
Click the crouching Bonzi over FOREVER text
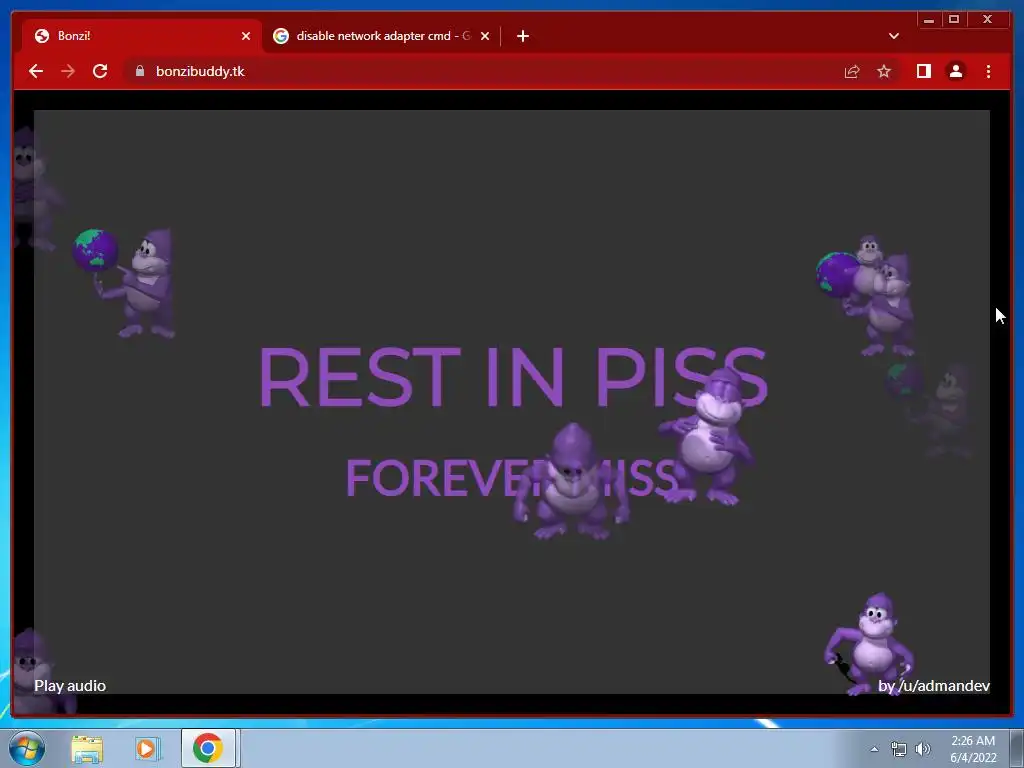571,481
